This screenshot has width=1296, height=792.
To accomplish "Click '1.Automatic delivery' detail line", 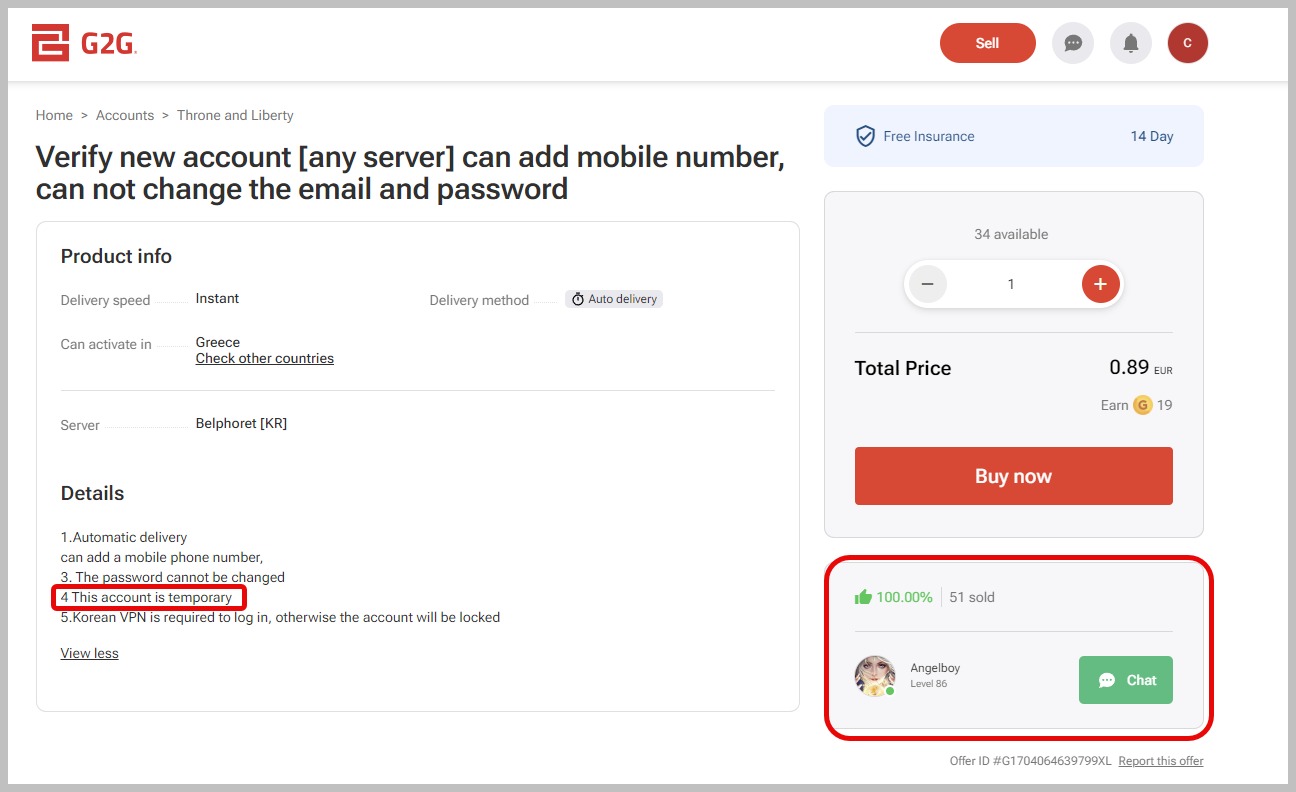I will [124, 537].
